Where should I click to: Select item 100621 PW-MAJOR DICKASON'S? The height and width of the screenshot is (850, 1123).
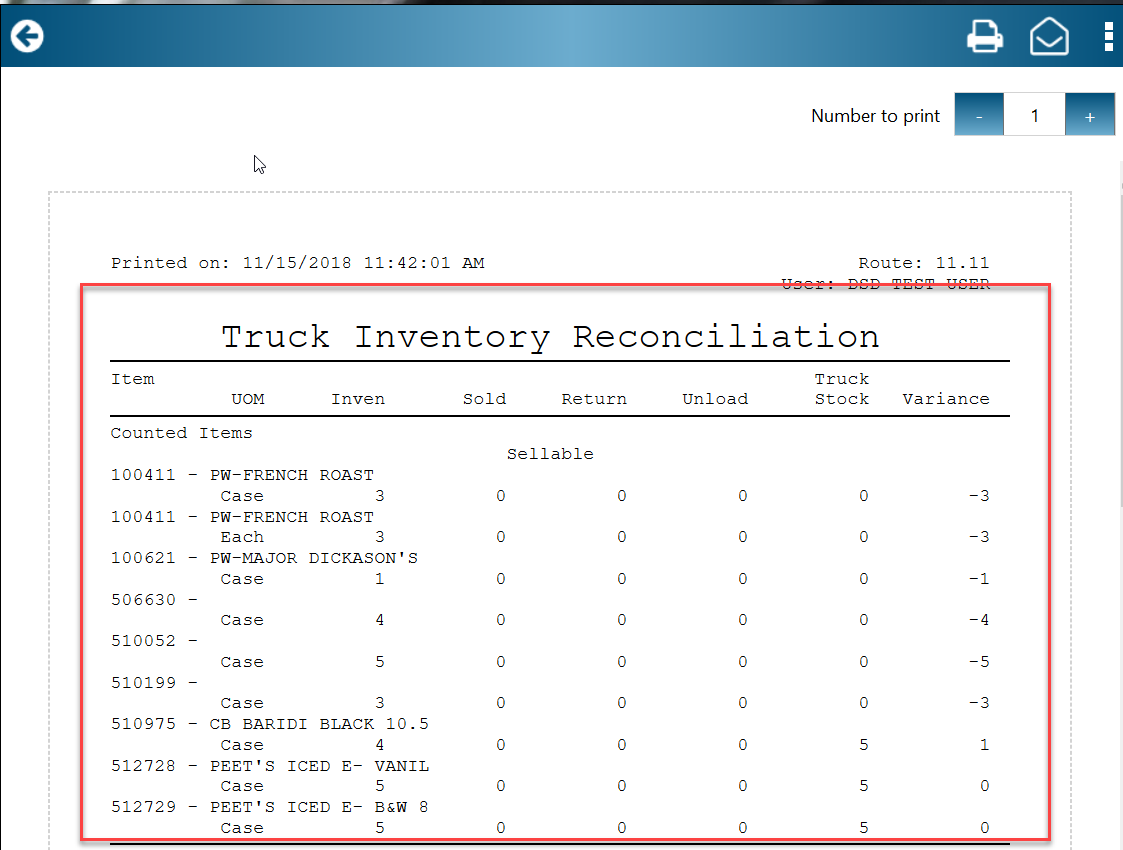click(x=264, y=558)
